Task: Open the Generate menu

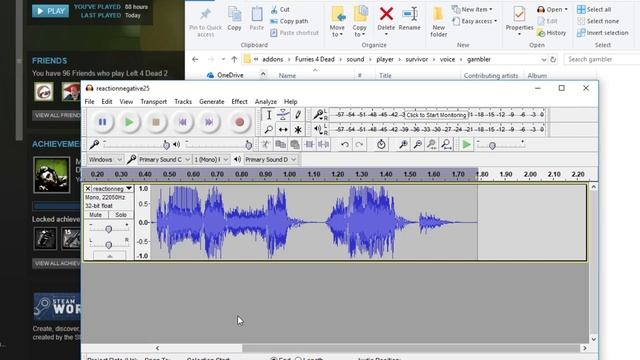Action: pos(211,102)
